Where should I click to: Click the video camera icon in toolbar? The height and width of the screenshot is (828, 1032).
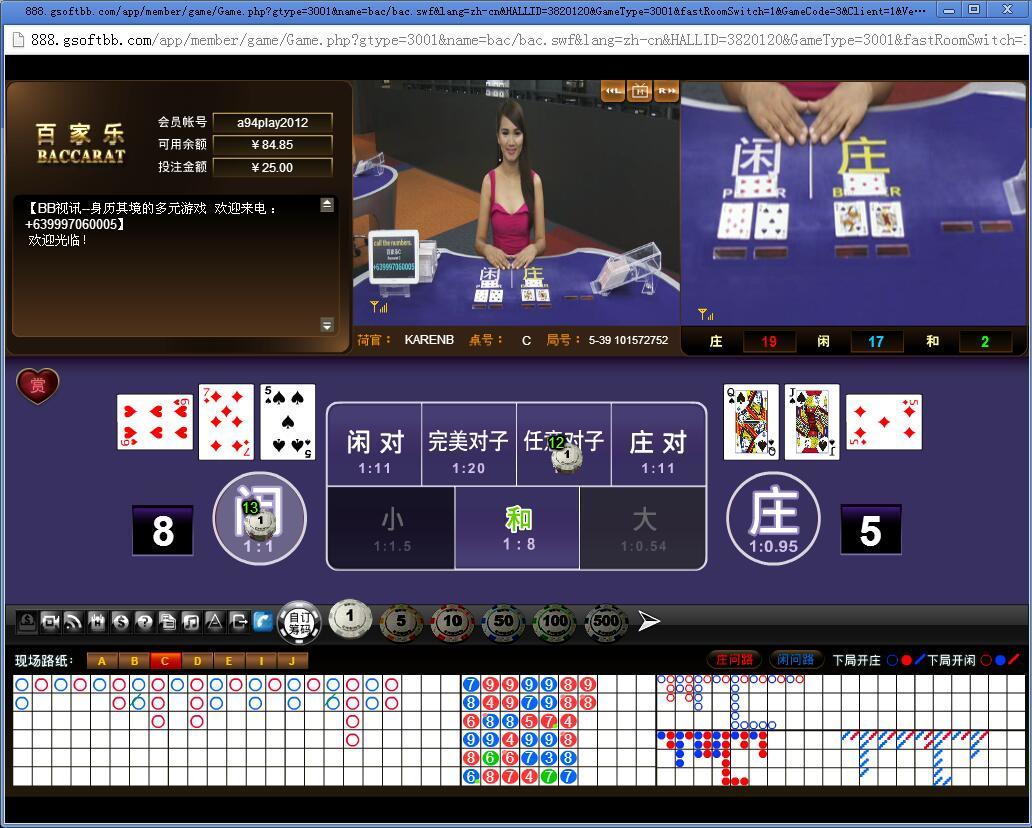pyautogui.click(x=50, y=622)
